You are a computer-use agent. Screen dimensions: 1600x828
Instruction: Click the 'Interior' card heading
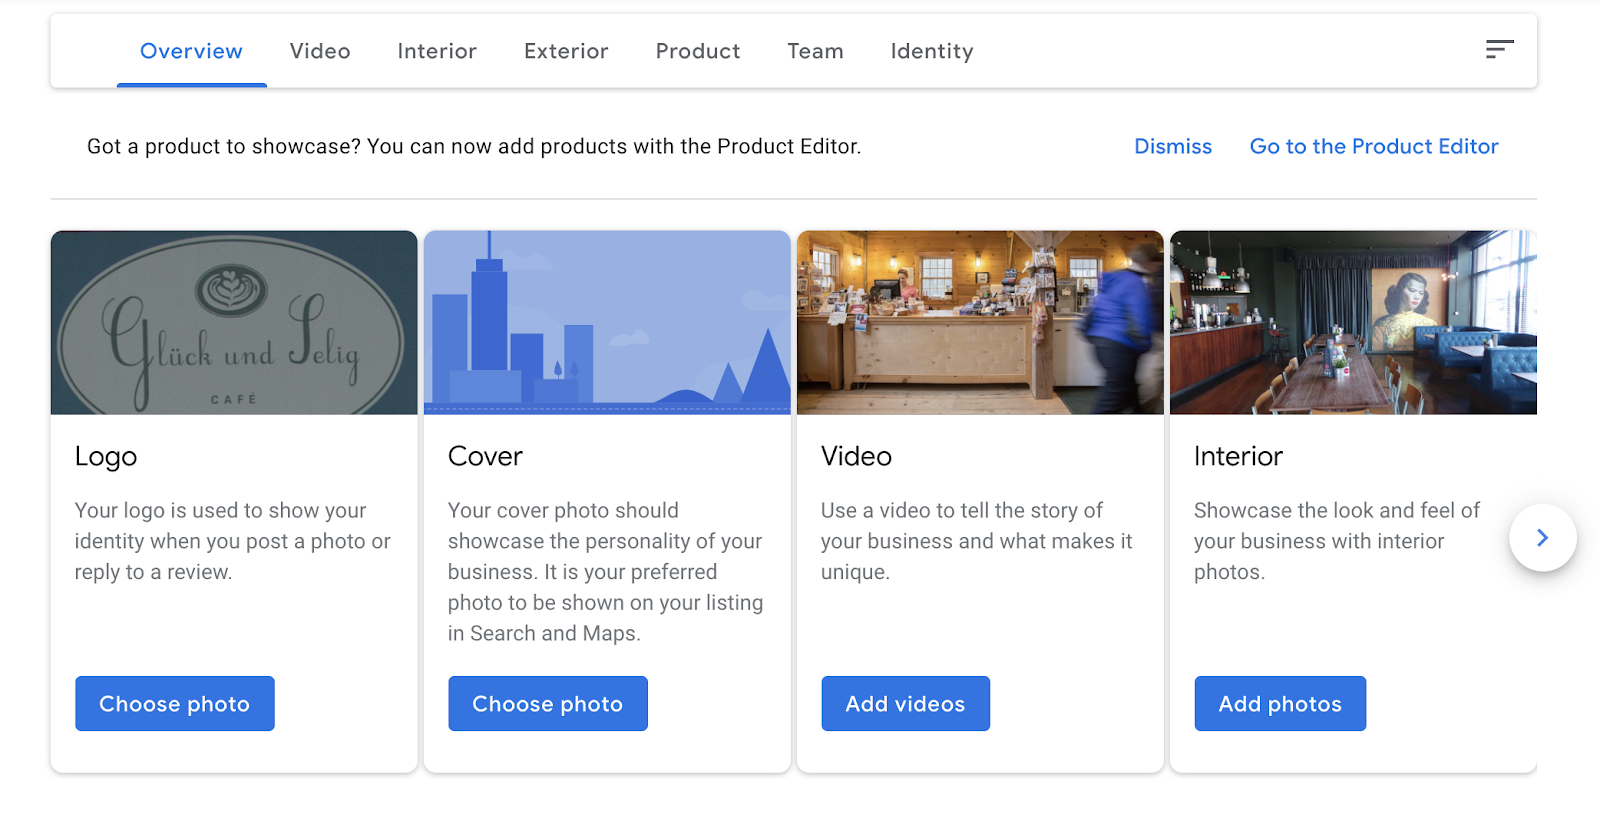coord(1238,457)
